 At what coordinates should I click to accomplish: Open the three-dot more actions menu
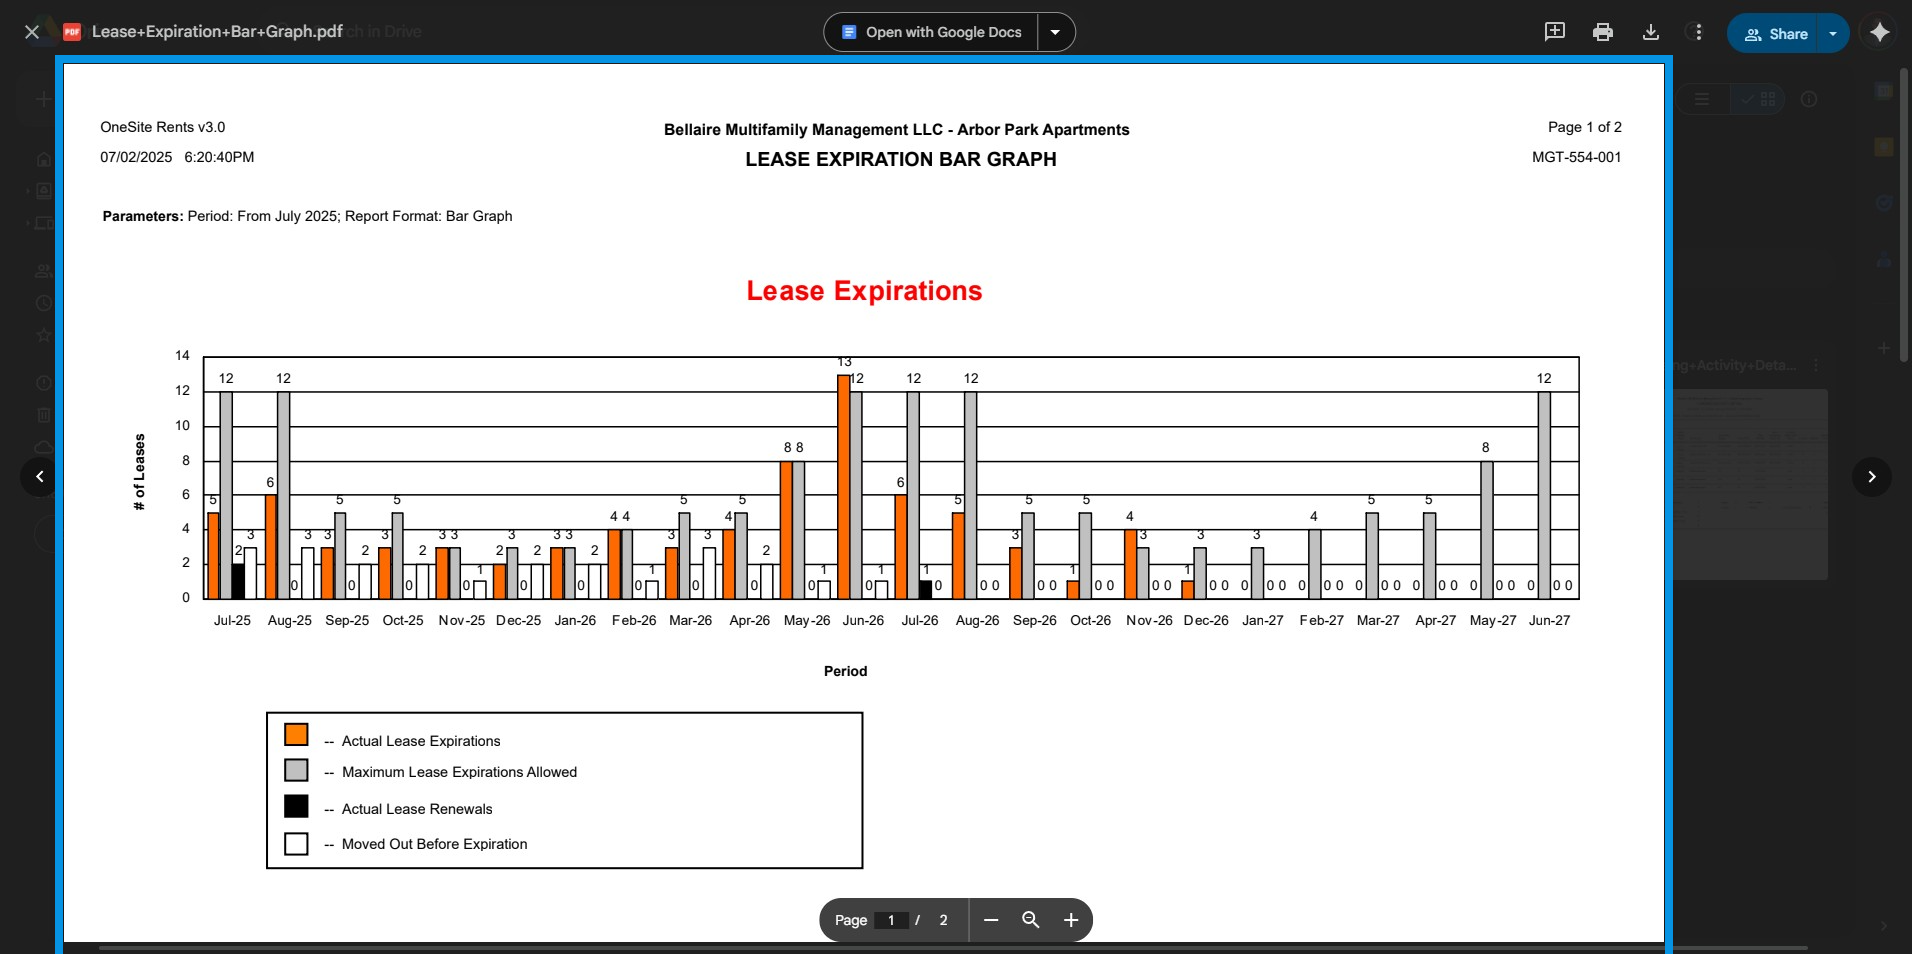pos(1698,32)
